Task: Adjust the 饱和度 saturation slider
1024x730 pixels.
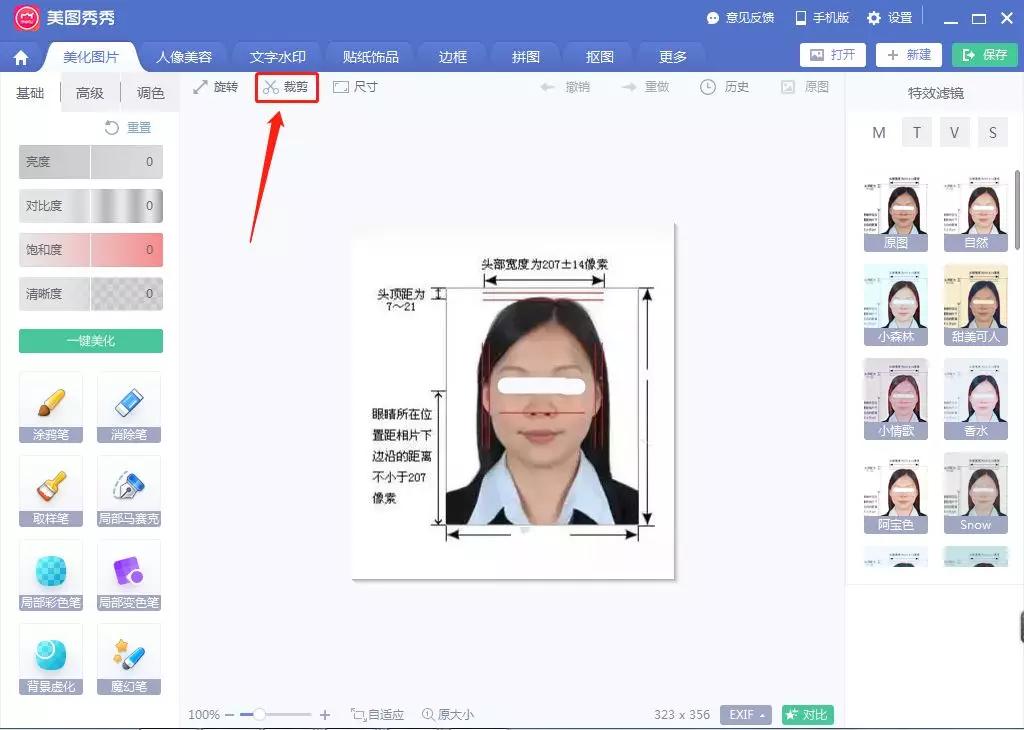Action: coord(91,250)
